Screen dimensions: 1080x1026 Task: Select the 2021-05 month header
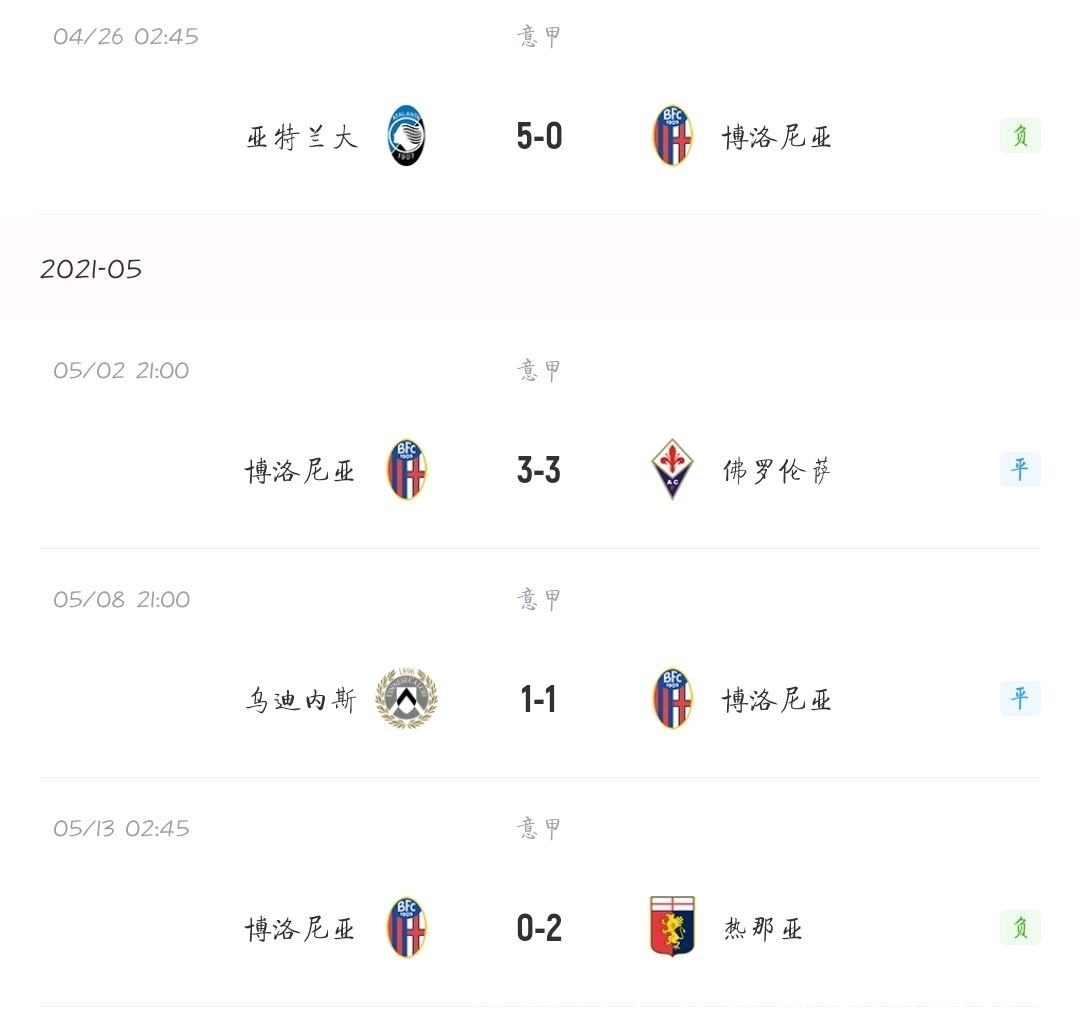(540, 267)
